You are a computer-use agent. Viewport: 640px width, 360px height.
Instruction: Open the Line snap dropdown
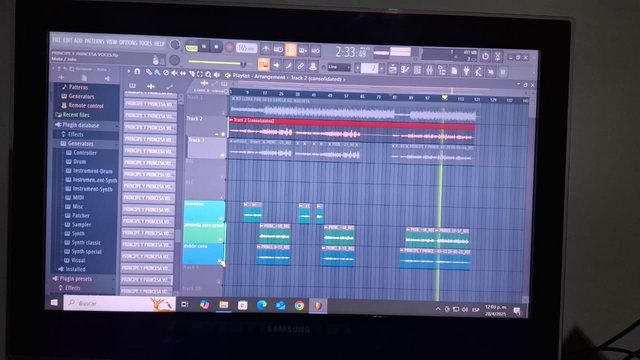tap(339, 67)
